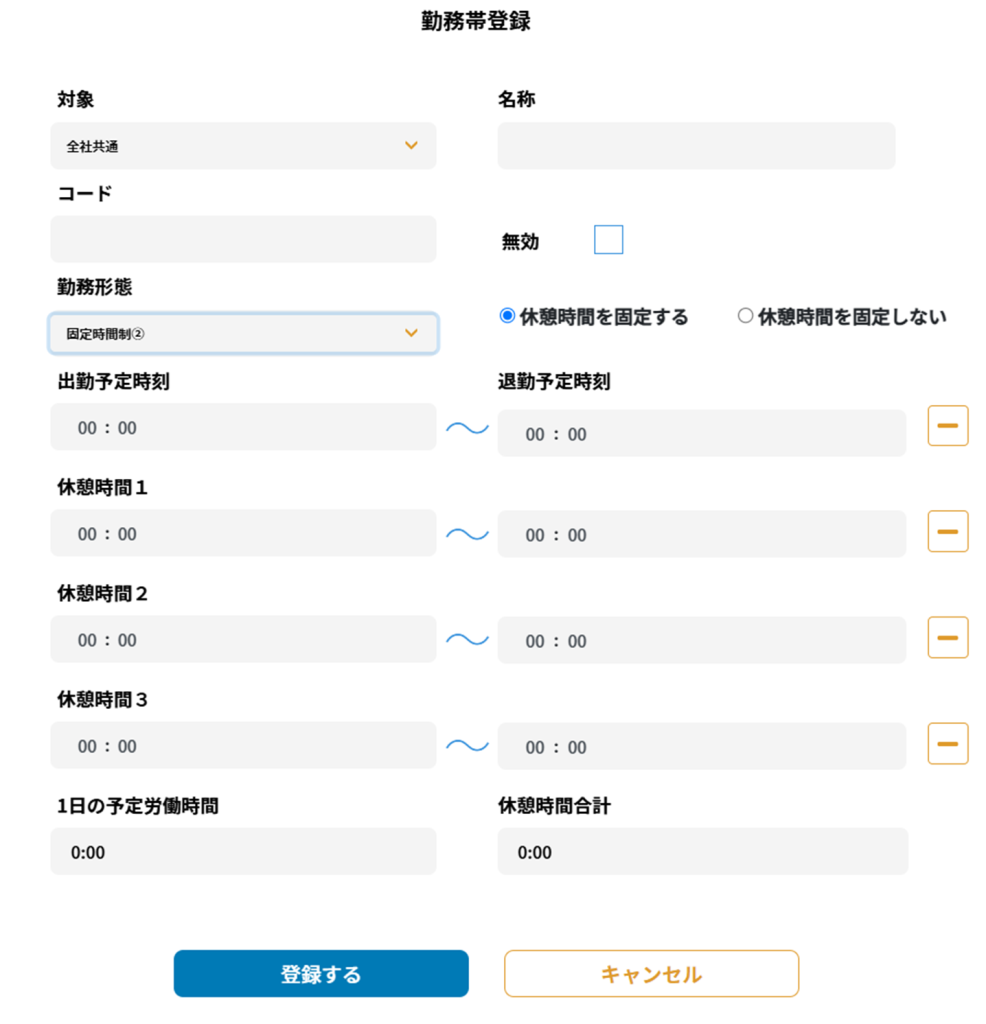Select 休憩時間を固定する radio option
This screenshot has width=986, height=1024.
coord(507,316)
